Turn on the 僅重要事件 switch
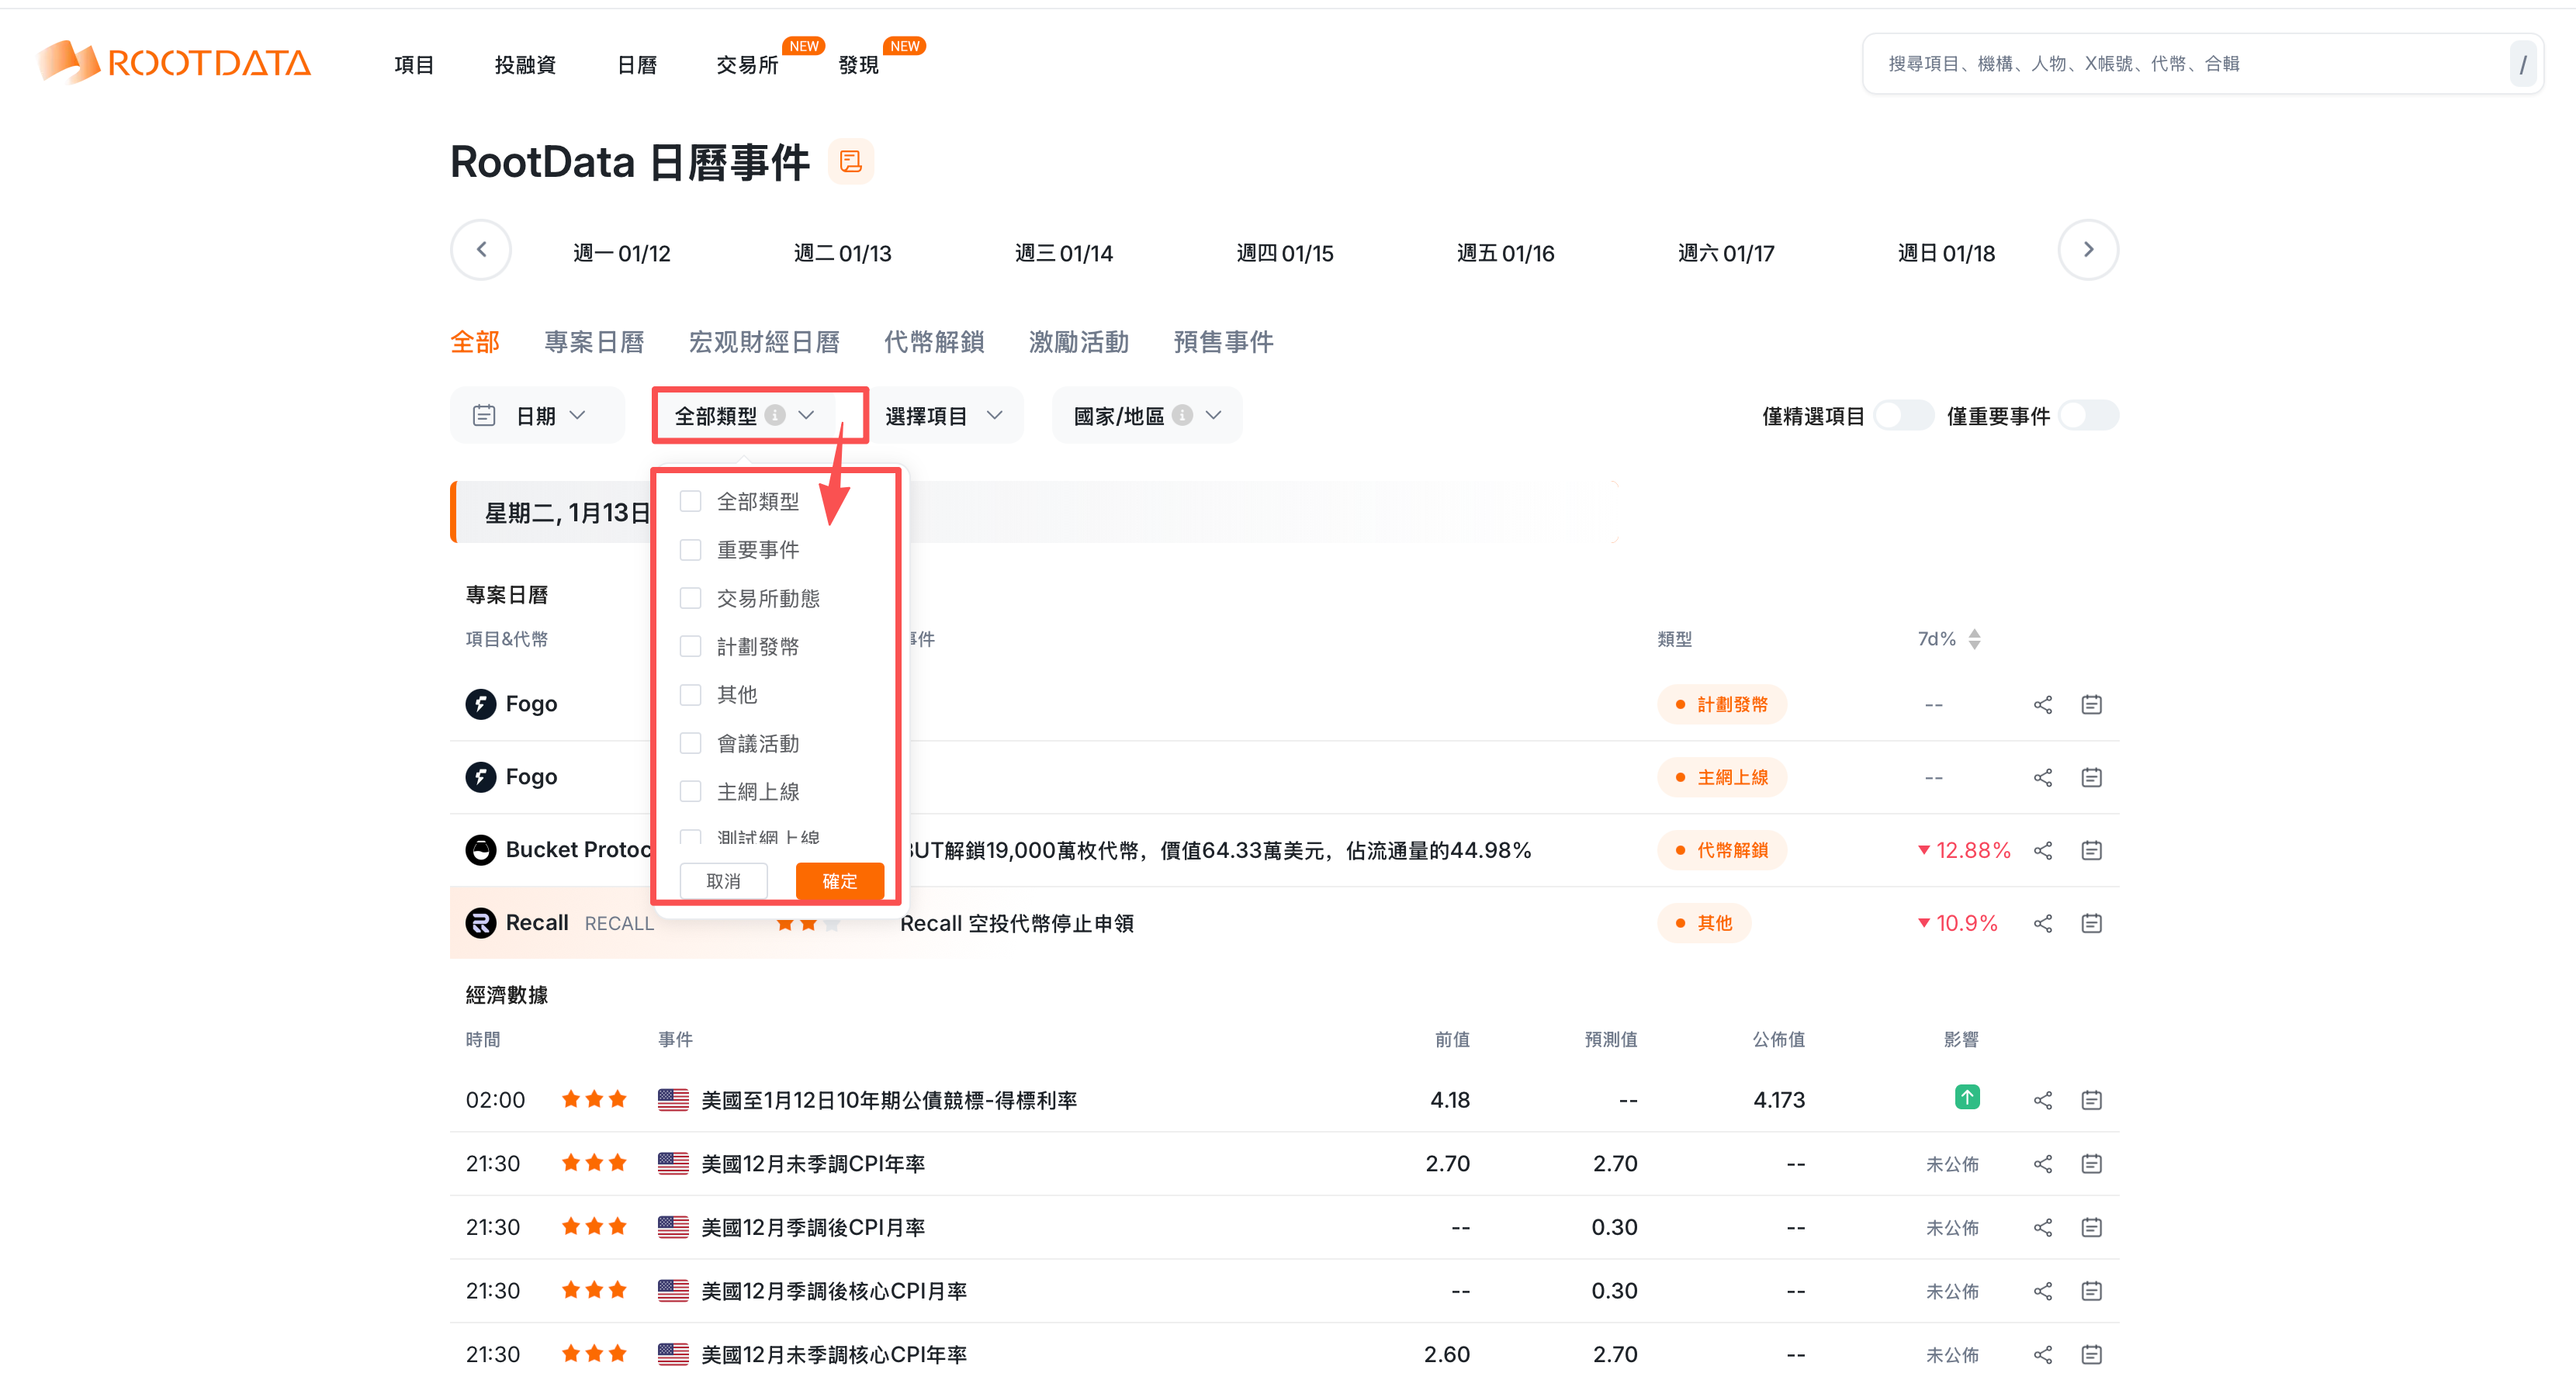Screen dimensions: 2576x1373 pyautogui.click(x=2088, y=415)
